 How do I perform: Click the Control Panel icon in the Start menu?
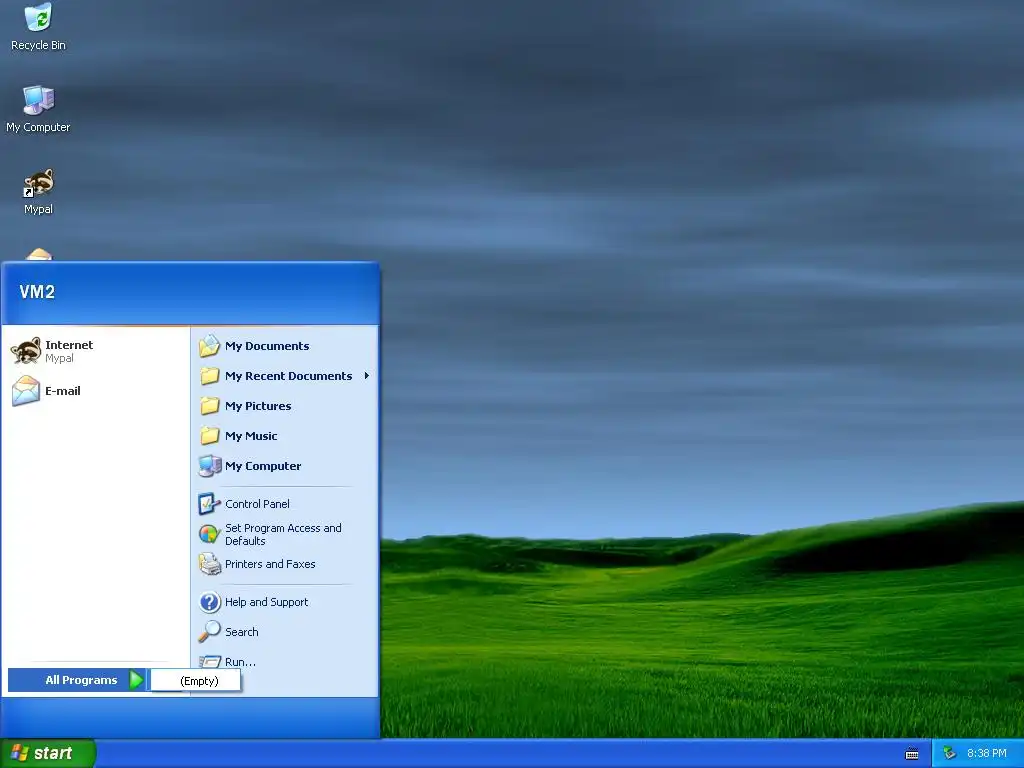click(x=209, y=504)
